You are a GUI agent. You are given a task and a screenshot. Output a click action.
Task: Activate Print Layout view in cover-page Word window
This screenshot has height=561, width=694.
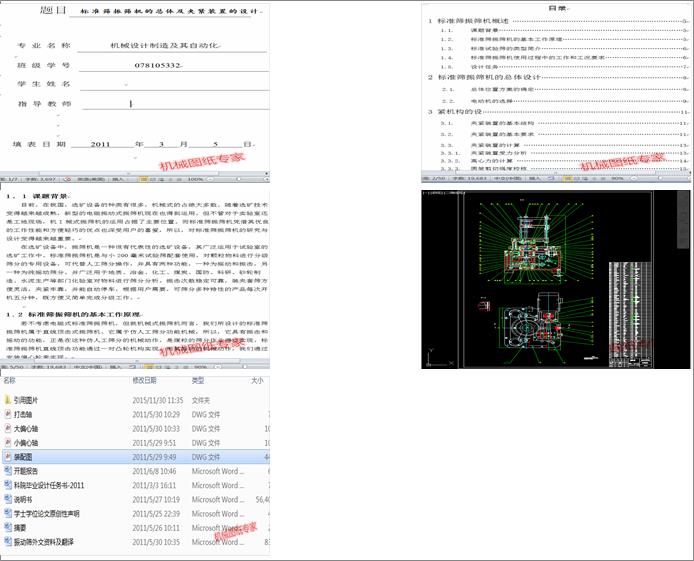point(143,179)
